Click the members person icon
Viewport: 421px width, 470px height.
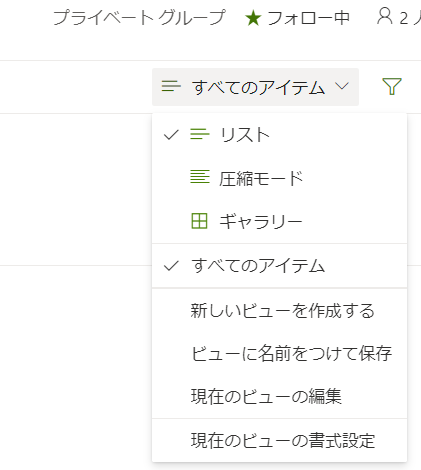tap(385, 17)
